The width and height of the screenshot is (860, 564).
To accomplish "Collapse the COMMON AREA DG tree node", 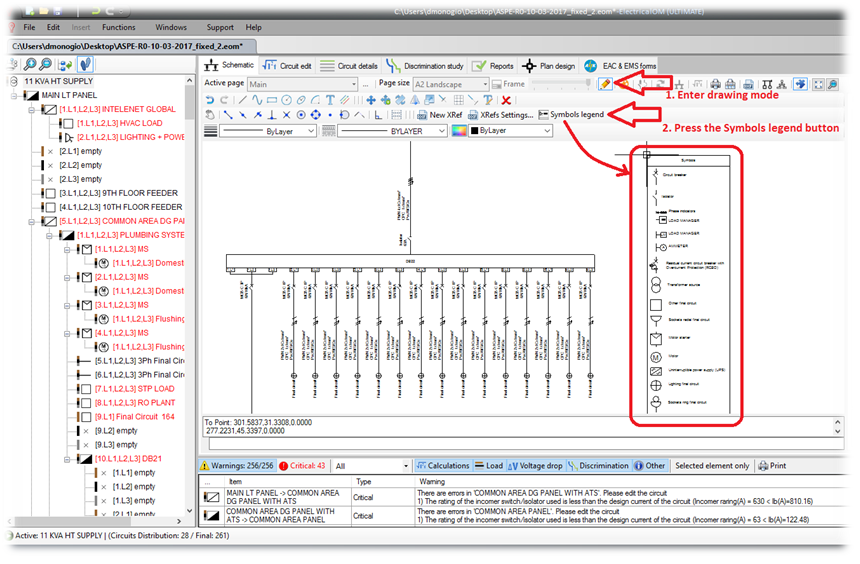I will 32,222.
